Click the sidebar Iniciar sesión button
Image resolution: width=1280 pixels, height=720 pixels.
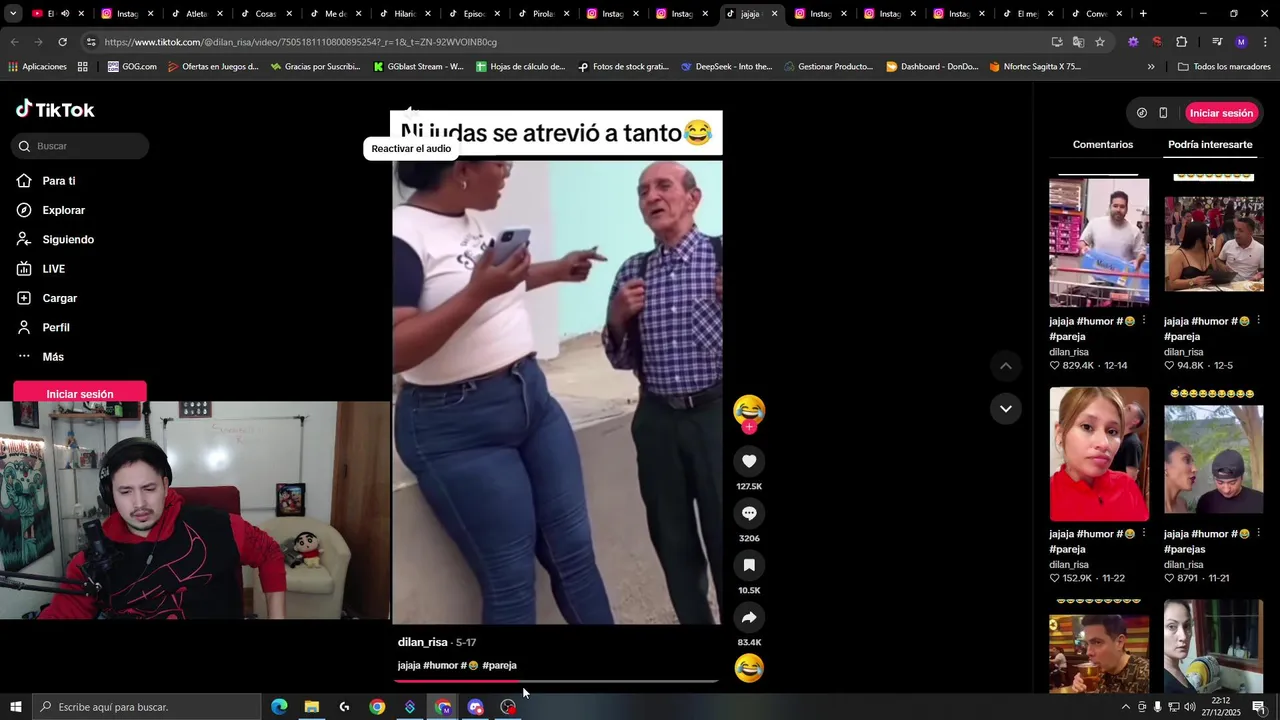[80, 393]
